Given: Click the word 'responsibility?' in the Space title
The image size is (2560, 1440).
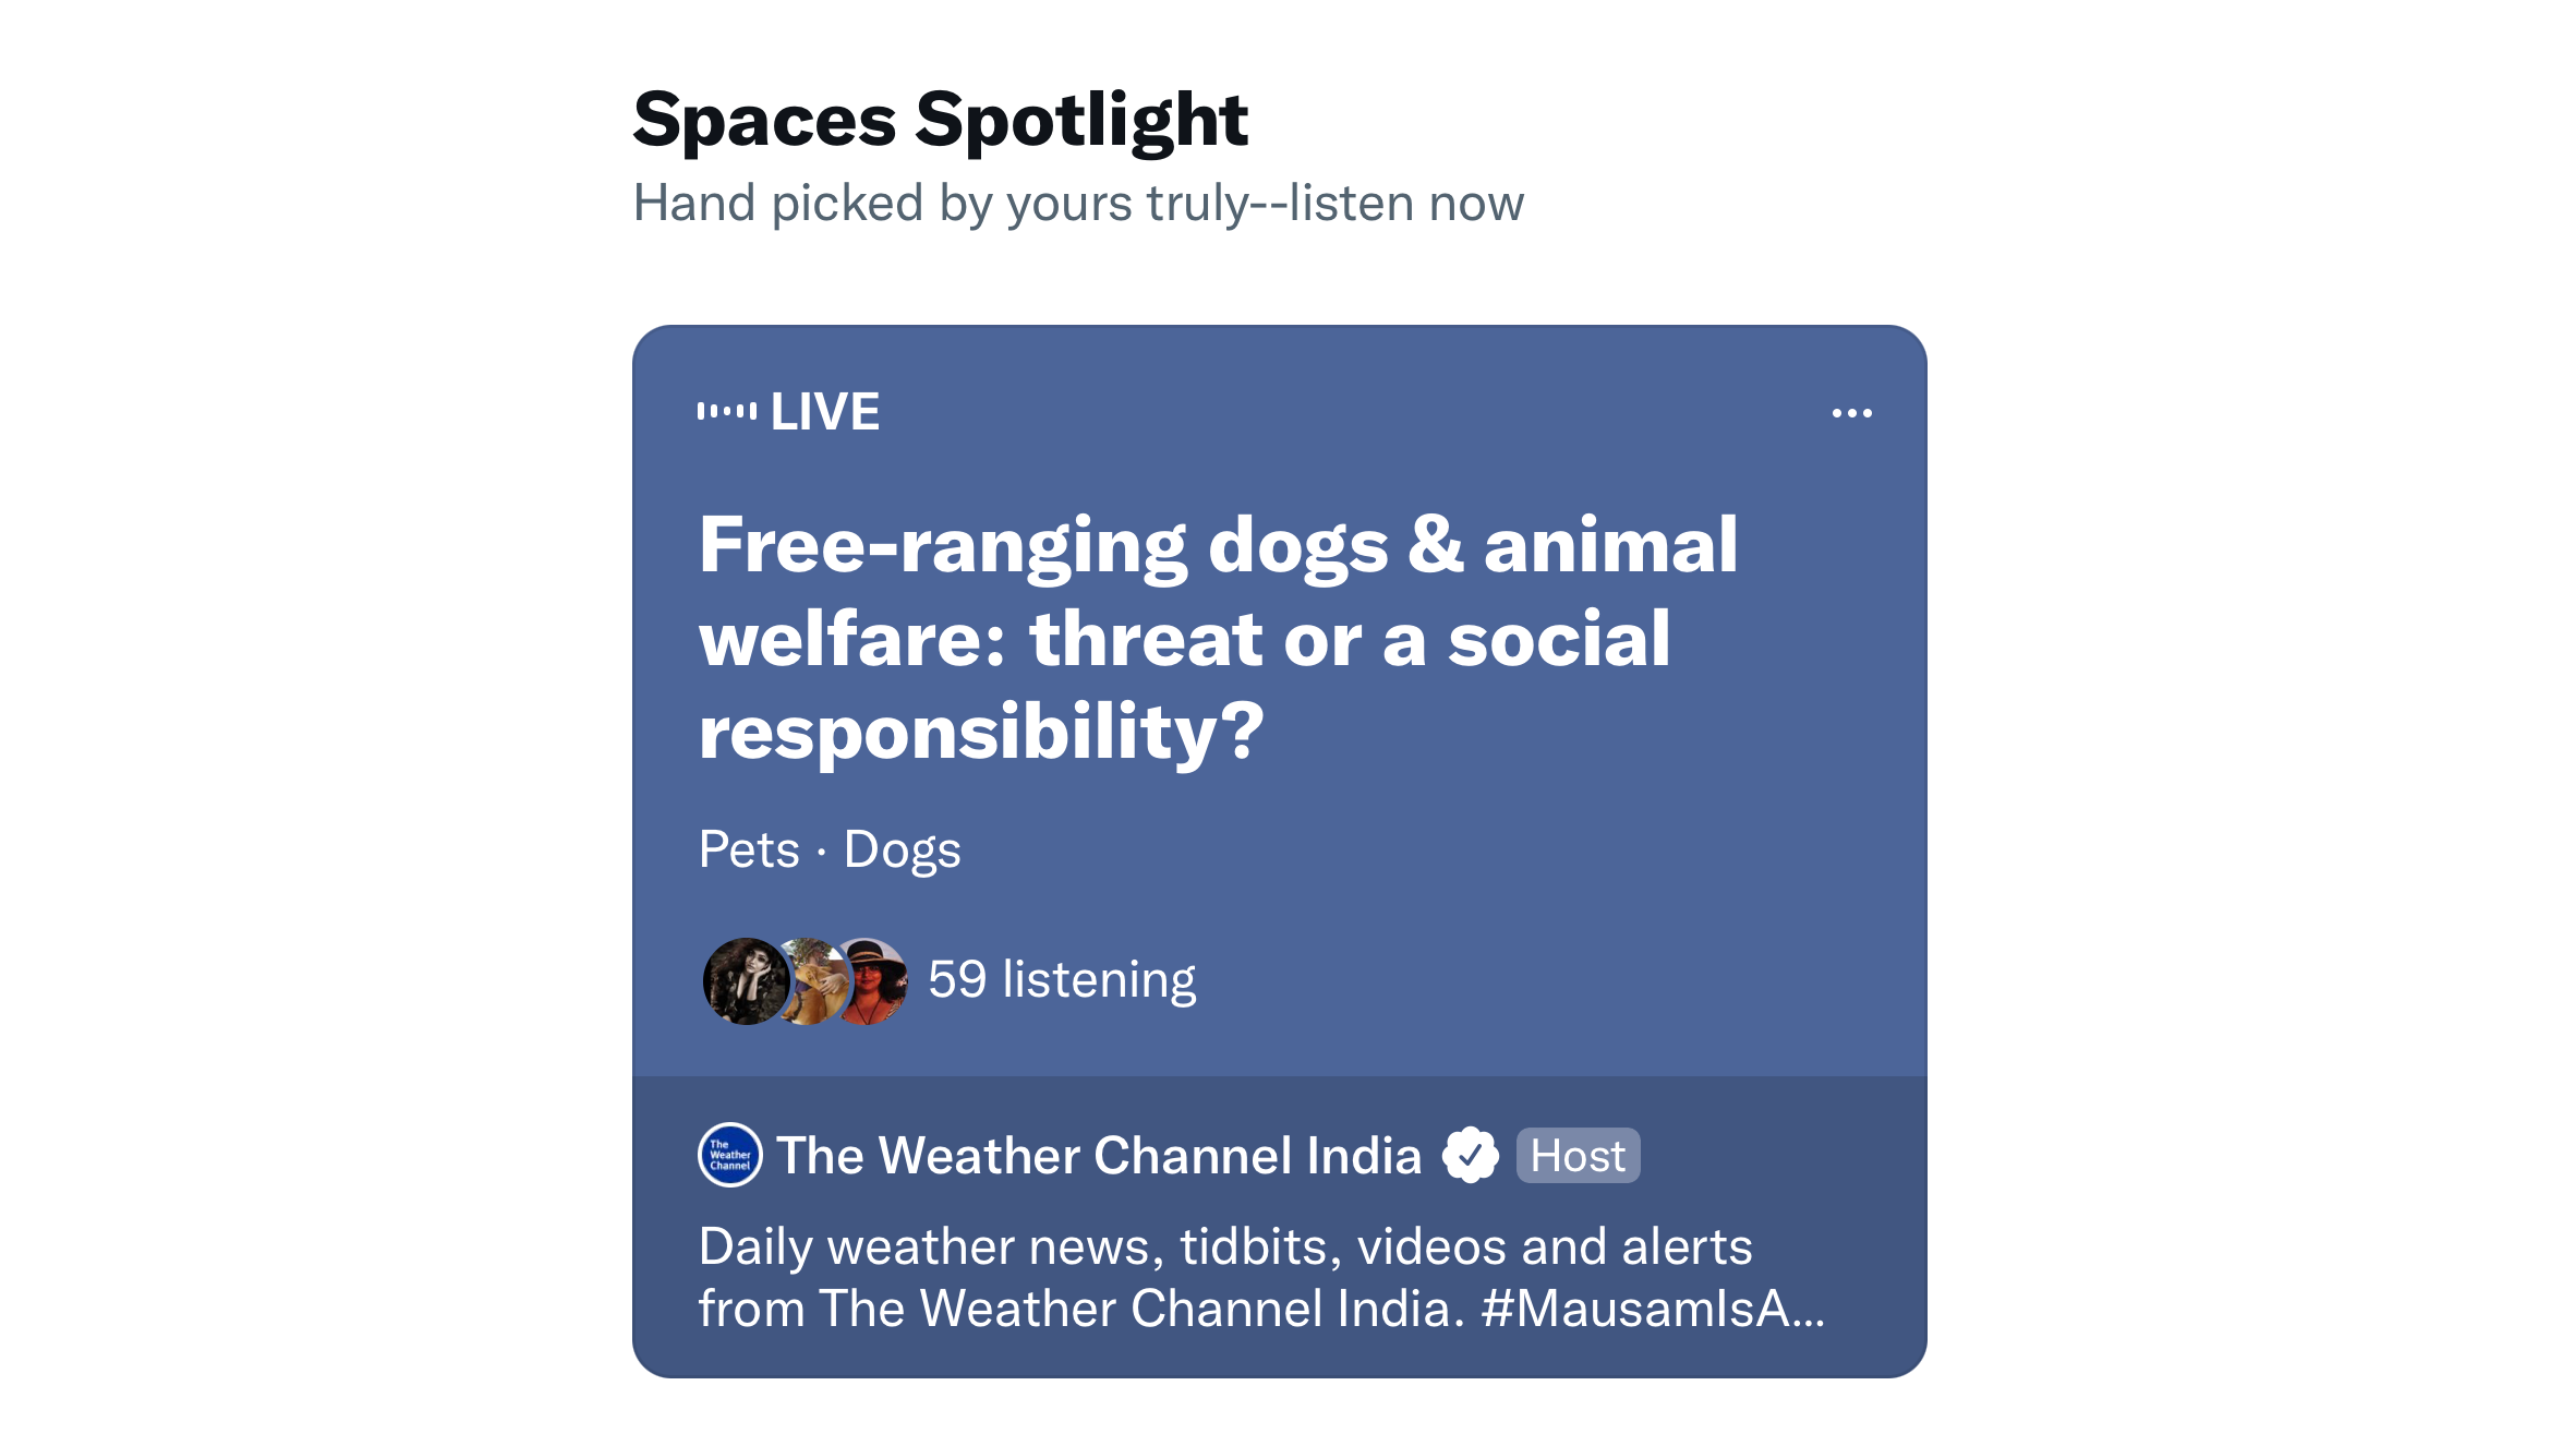Looking at the screenshot, I should click(x=981, y=732).
